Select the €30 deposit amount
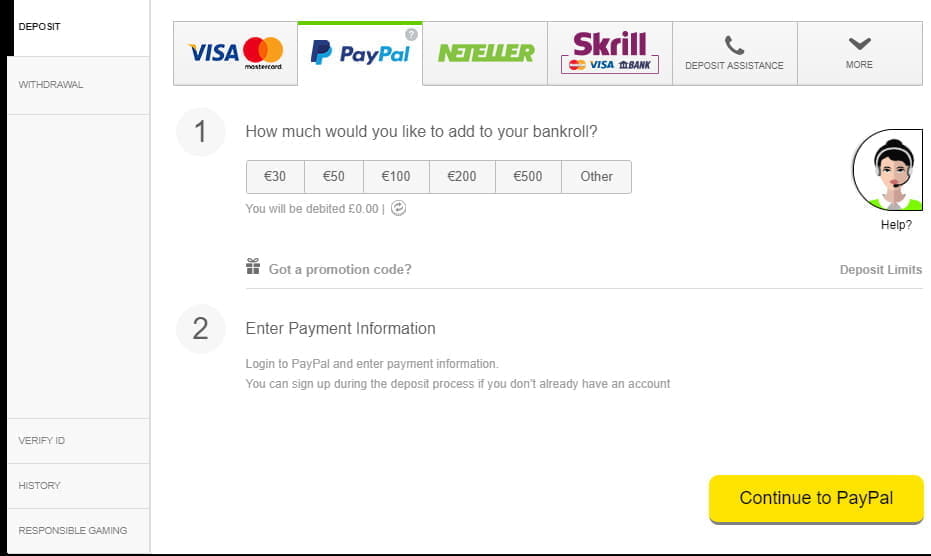The height and width of the screenshot is (556, 931). click(x=275, y=176)
